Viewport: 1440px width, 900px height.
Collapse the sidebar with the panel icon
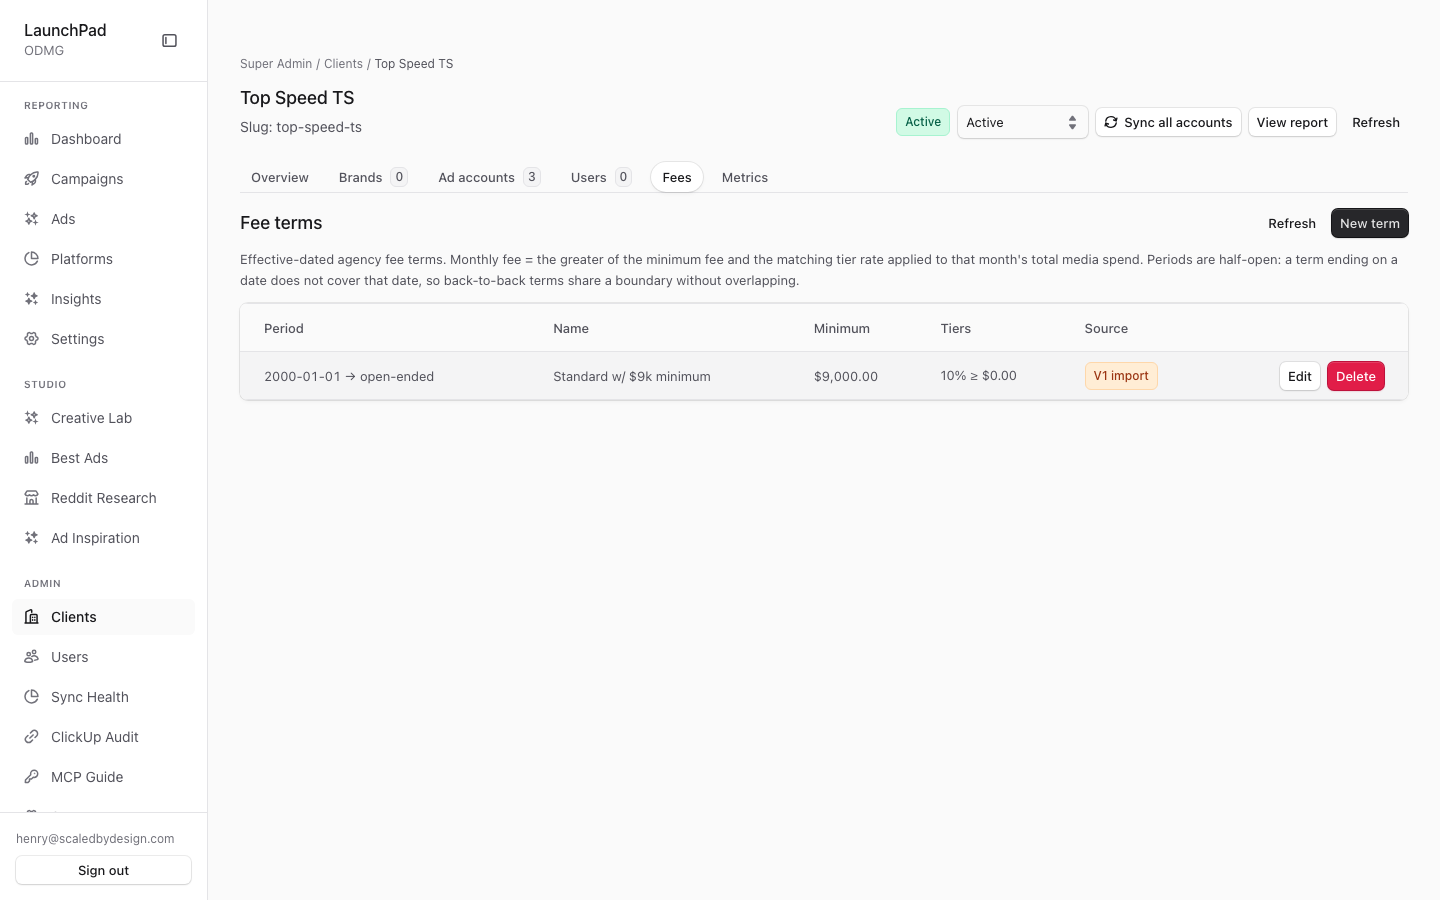170,41
